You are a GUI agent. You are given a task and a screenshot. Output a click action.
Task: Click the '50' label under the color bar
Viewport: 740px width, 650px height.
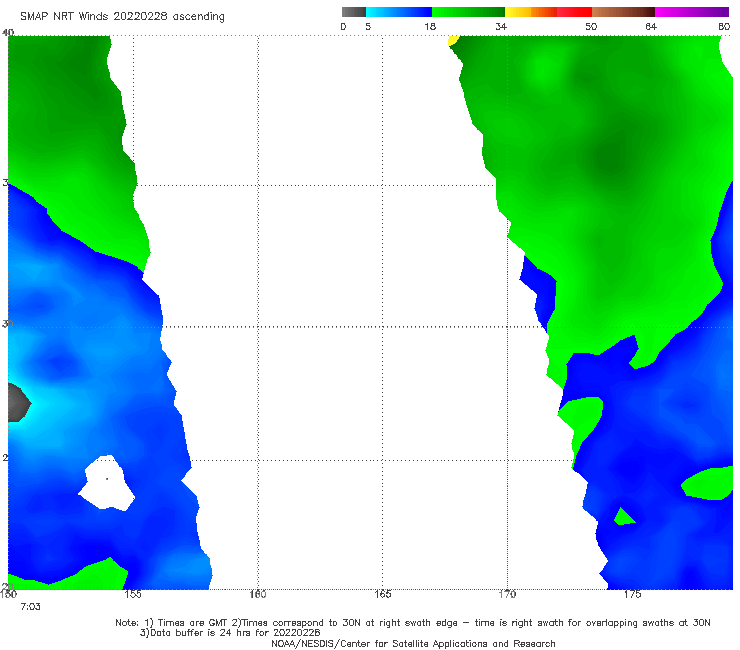pos(591,27)
